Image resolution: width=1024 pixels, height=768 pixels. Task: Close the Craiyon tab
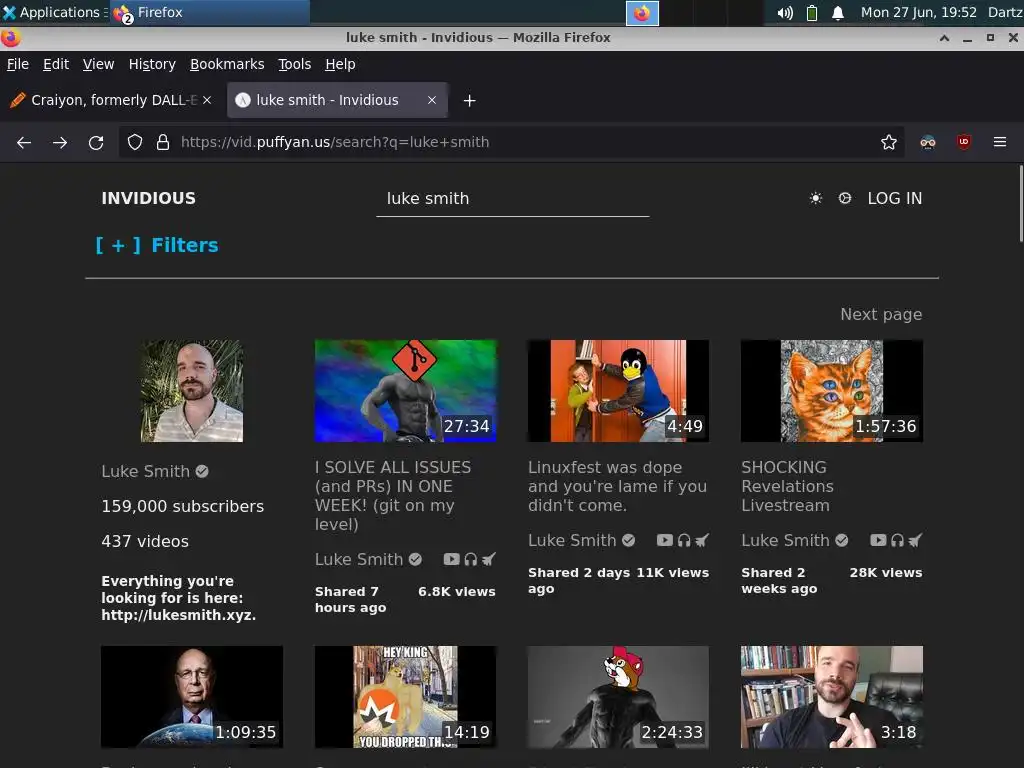point(207,100)
